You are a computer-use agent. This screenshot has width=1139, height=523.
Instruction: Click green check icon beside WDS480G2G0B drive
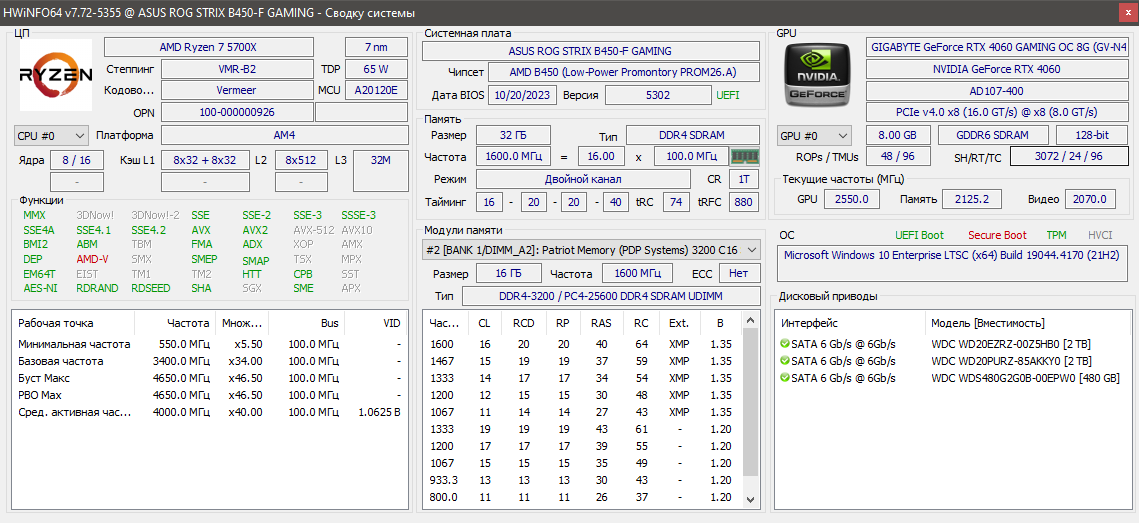[785, 378]
